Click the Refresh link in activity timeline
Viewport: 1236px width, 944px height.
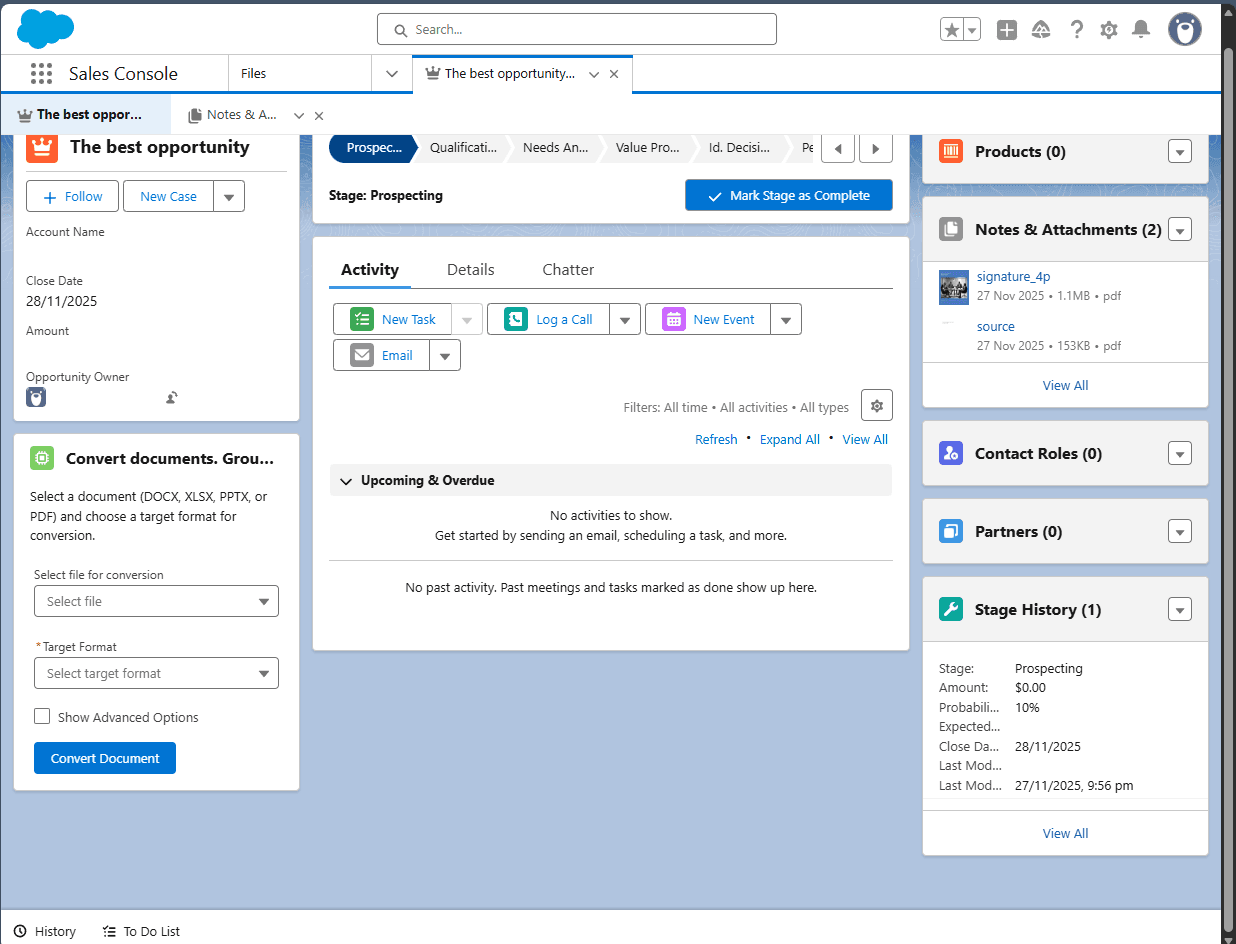[716, 439]
